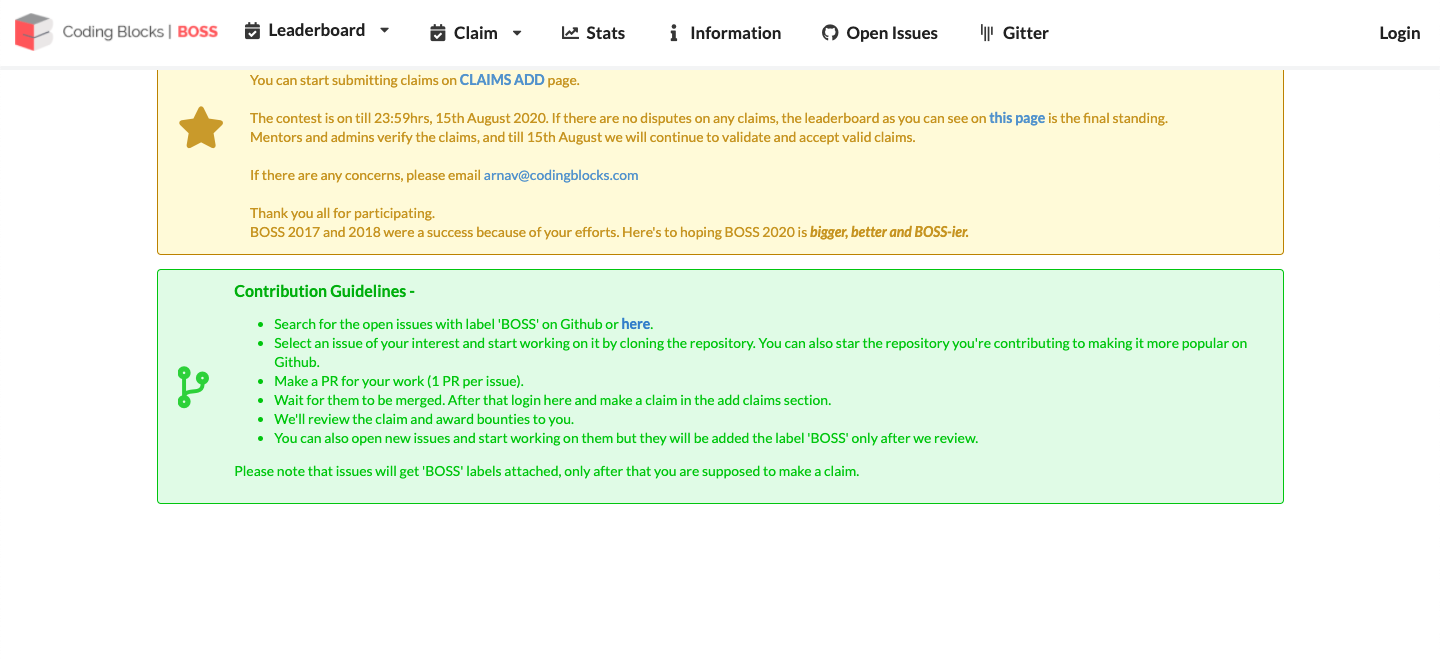Viewport: 1440px width, 661px height.
Task: Open the Leaderboard menu
Action: [x=317, y=31]
